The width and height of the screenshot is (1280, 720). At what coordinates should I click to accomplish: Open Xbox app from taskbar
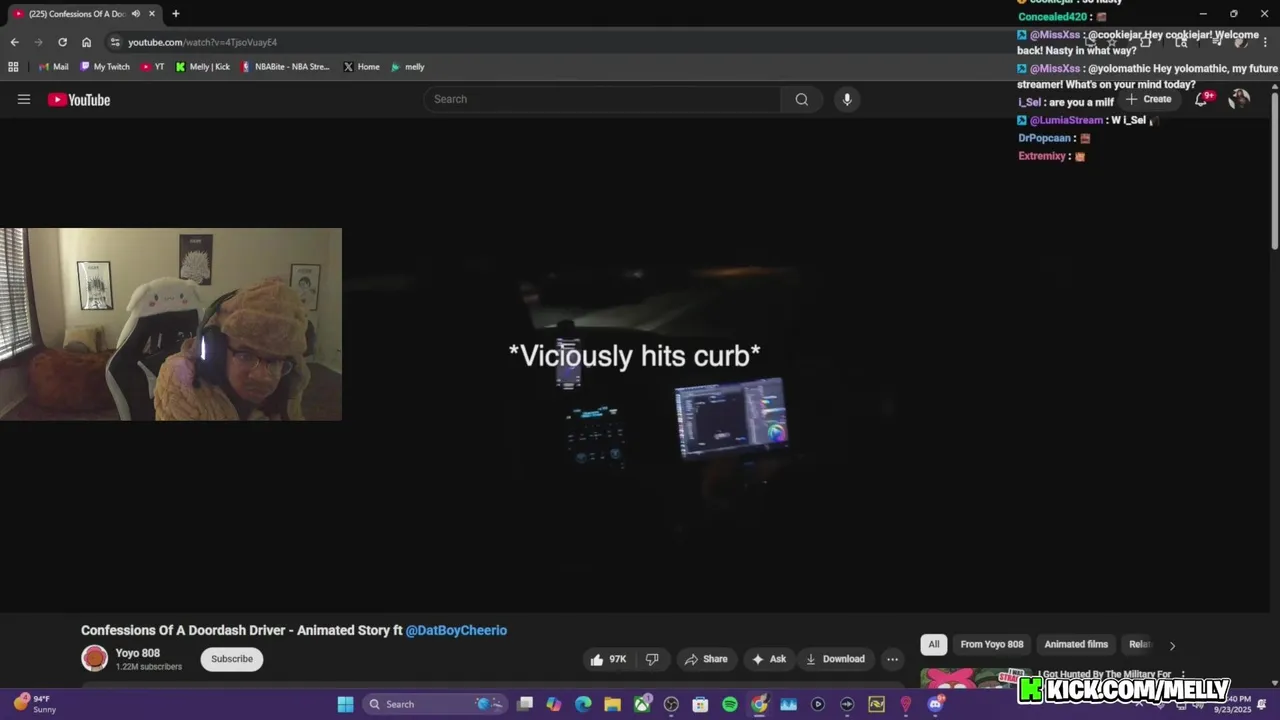(x=642, y=704)
